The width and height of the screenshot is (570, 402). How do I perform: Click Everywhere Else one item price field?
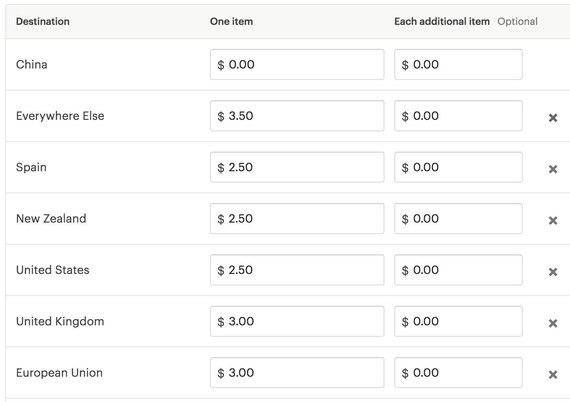point(297,116)
